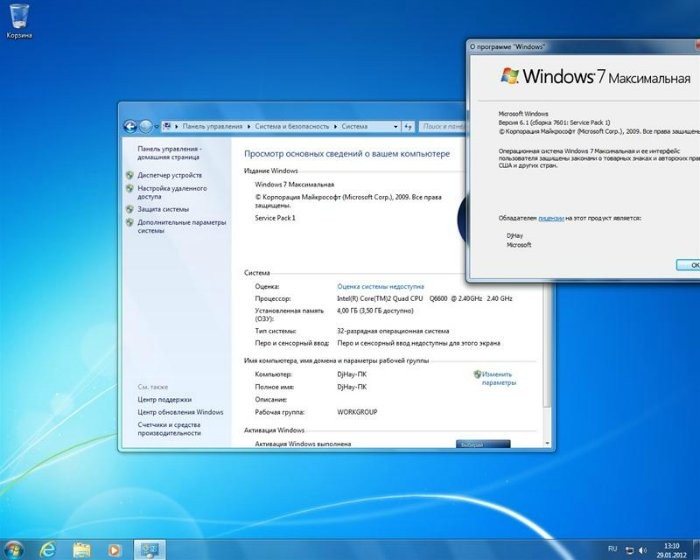
Task: Open Центр обновления Windows link
Action: [x=180, y=412]
